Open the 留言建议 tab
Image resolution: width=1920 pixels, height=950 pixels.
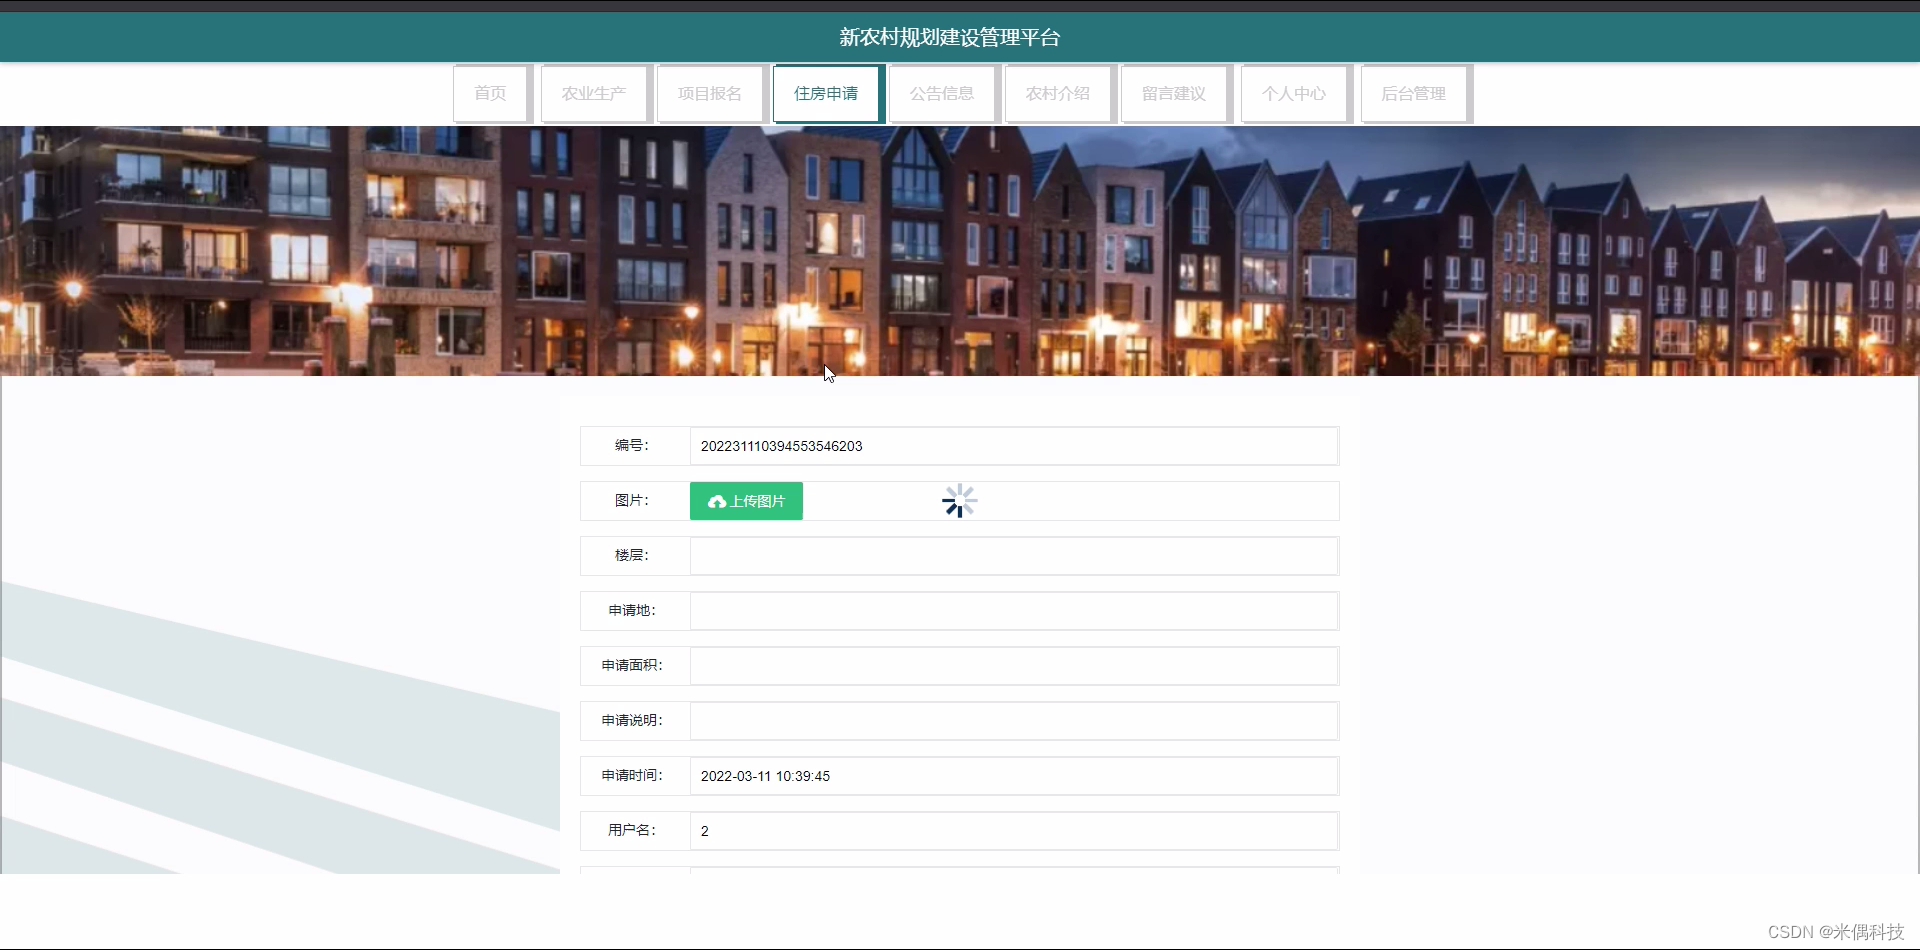point(1174,93)
